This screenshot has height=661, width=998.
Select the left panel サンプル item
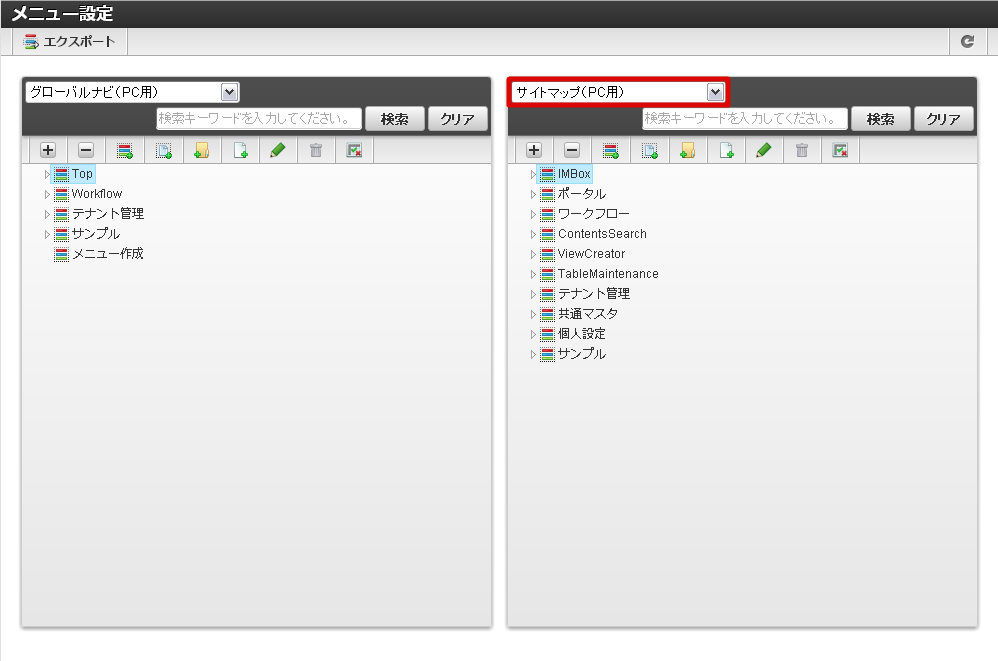[x=95, y=233]
